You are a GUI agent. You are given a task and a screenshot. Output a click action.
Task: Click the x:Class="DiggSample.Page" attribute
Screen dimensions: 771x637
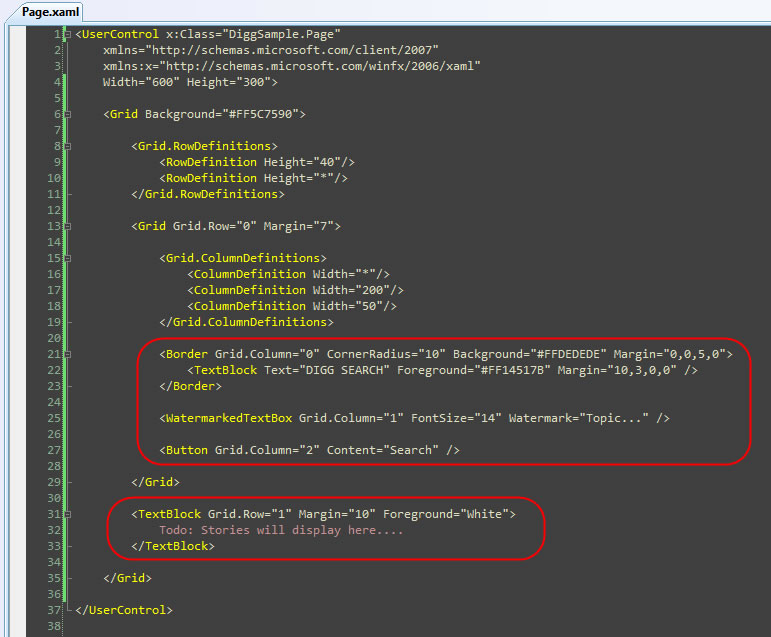pyautogui.click(x=253, y=34)
